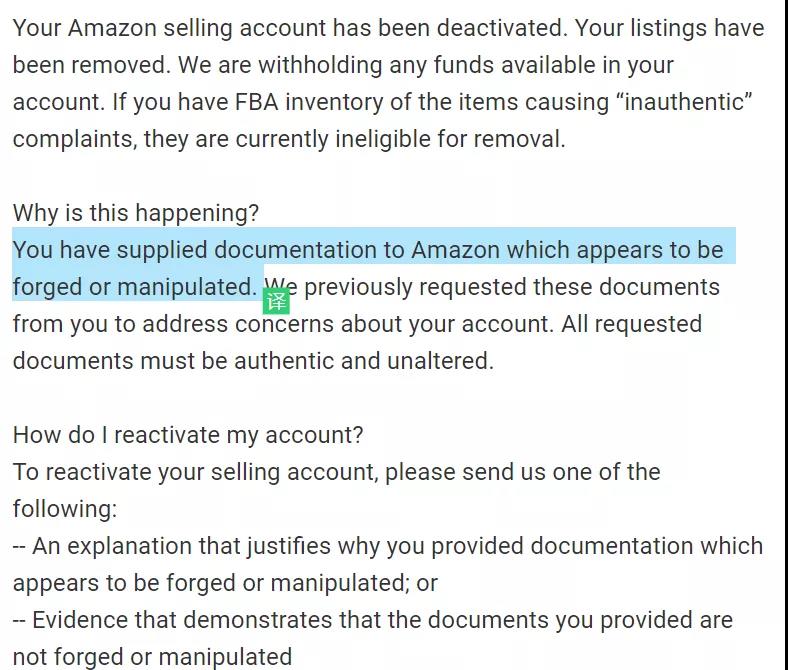Click the "How do I reactivate my account?" heading

[188, 435]
